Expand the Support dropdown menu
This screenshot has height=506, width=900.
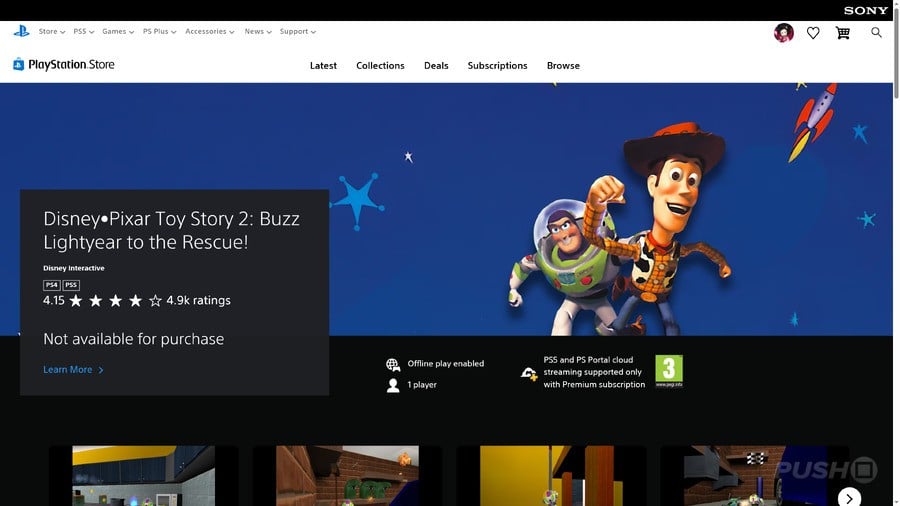pos(298,32)
